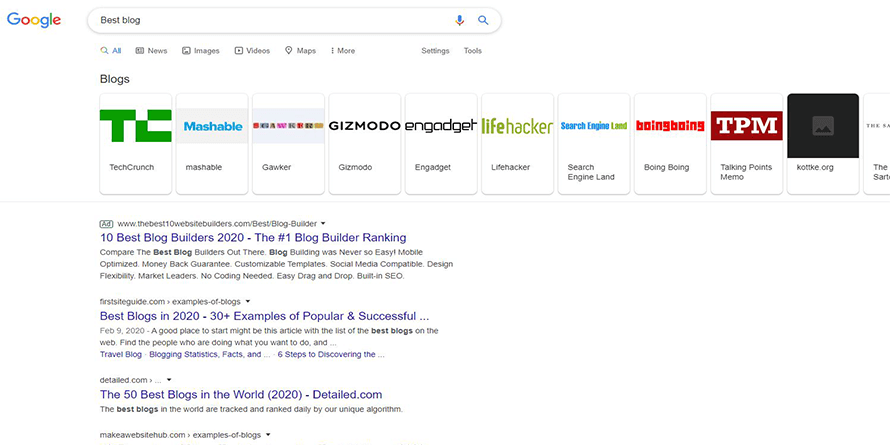Click the blue search magnifier icon

(x=483, y=20)
